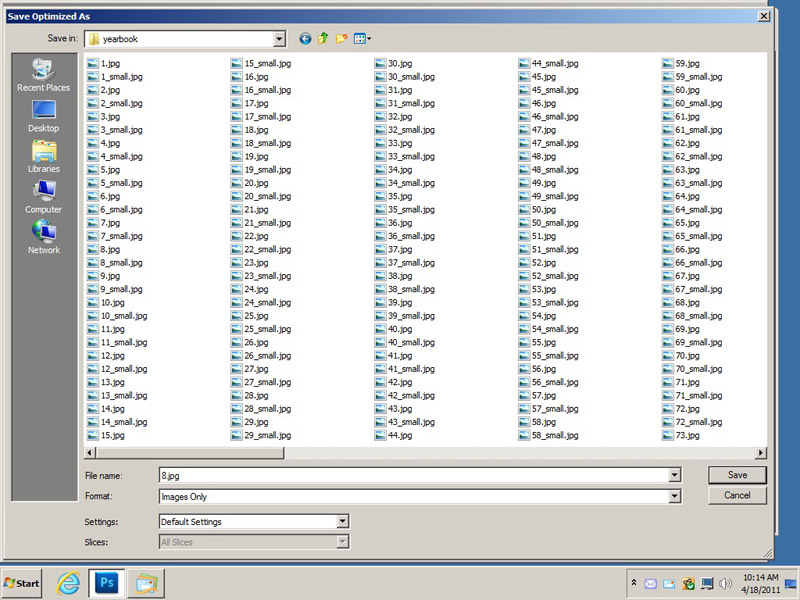
Task: Open the View Menu icon
Action: coord(360,39)
